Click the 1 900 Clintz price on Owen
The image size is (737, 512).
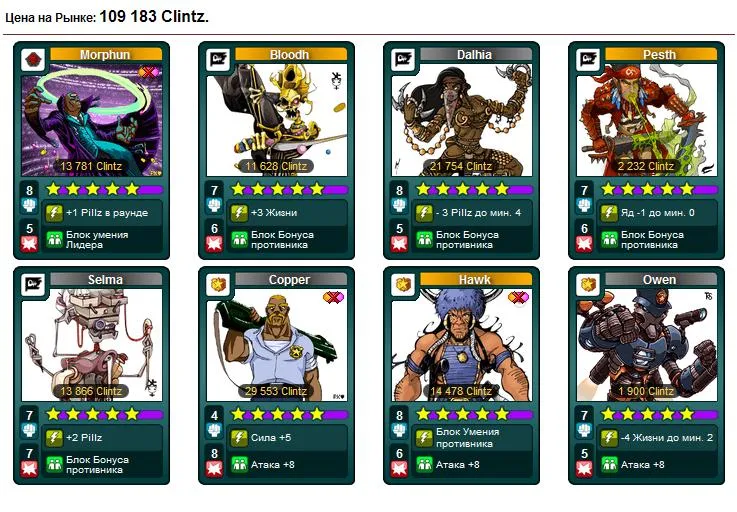[x=646, y=391]
